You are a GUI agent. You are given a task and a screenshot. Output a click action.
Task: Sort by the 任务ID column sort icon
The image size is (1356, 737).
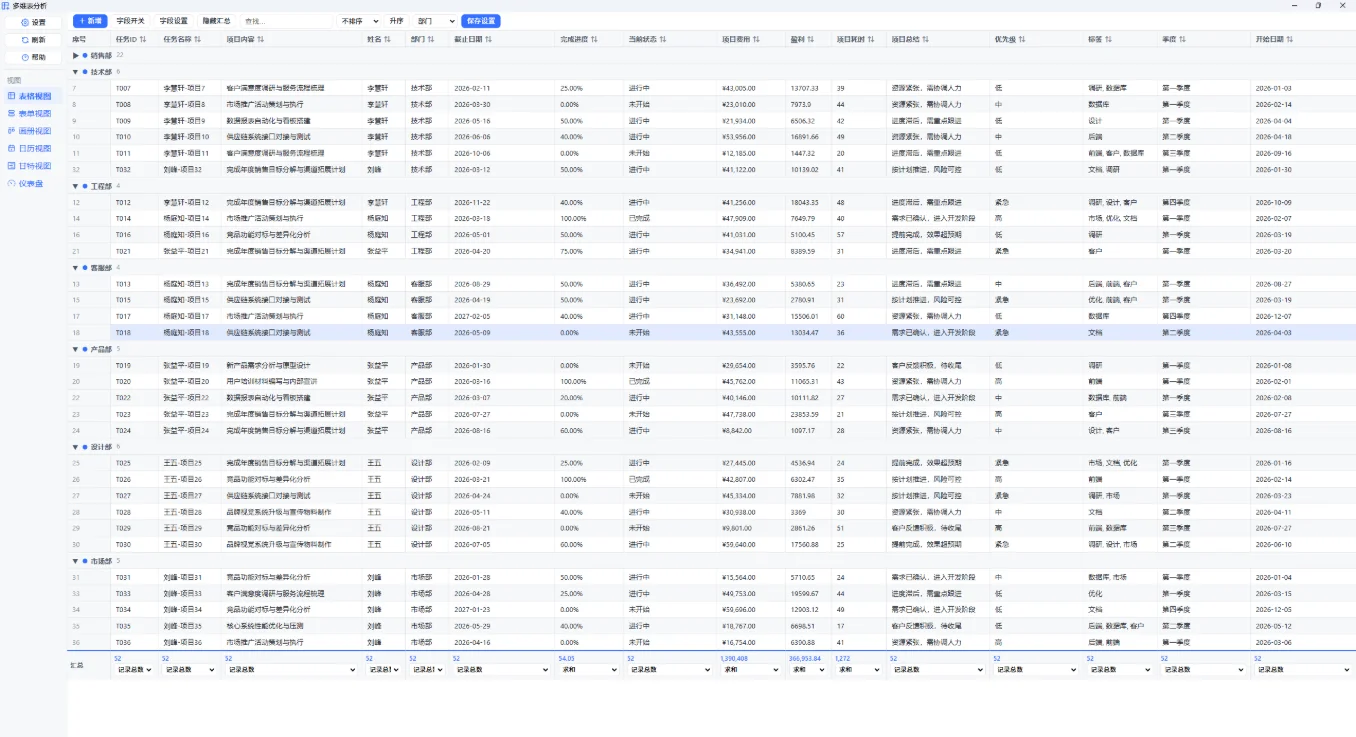tap(143, 39)
